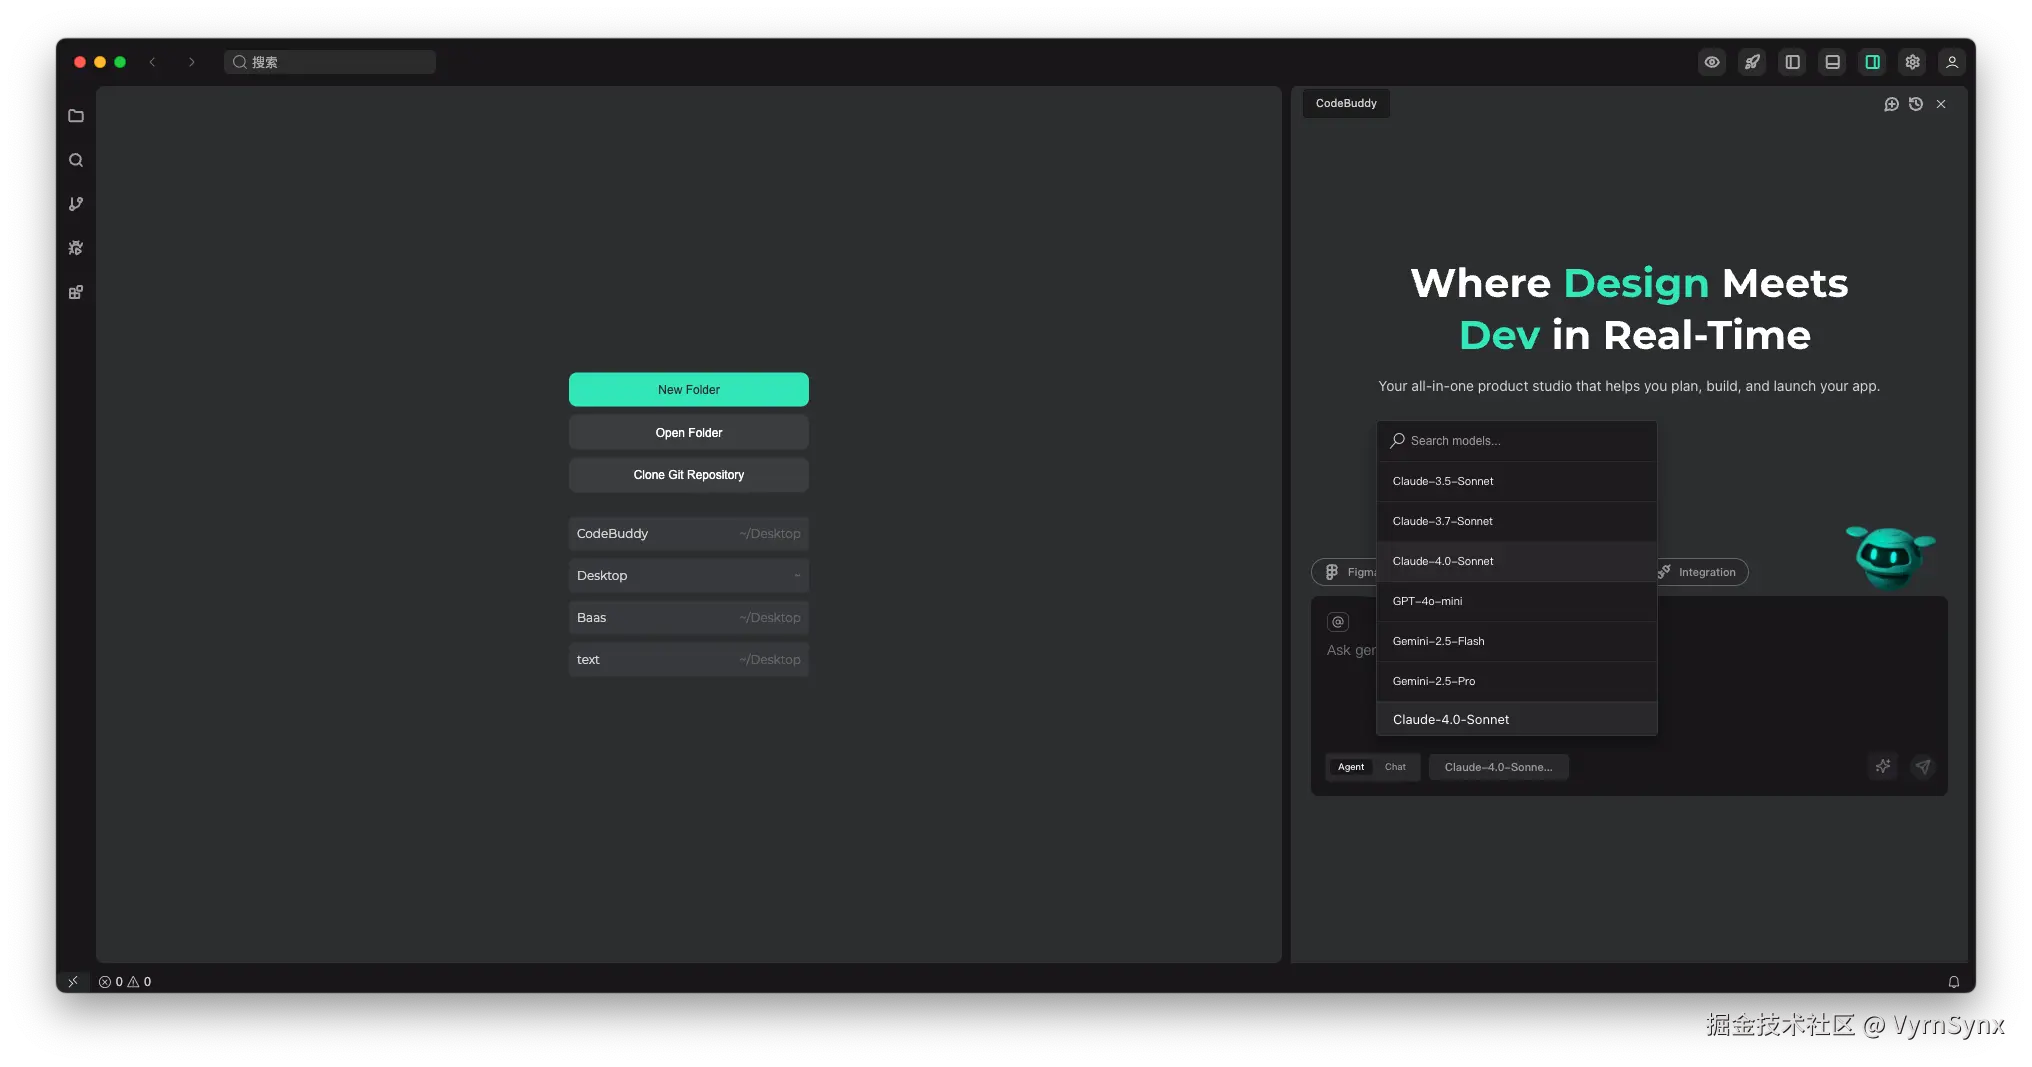Choose Claude-4.0-Sonnet listed above GPT-4o-mini
Image resolution: width=2032 pixels, height=1067 pixels.
[x=1517, y=561]
